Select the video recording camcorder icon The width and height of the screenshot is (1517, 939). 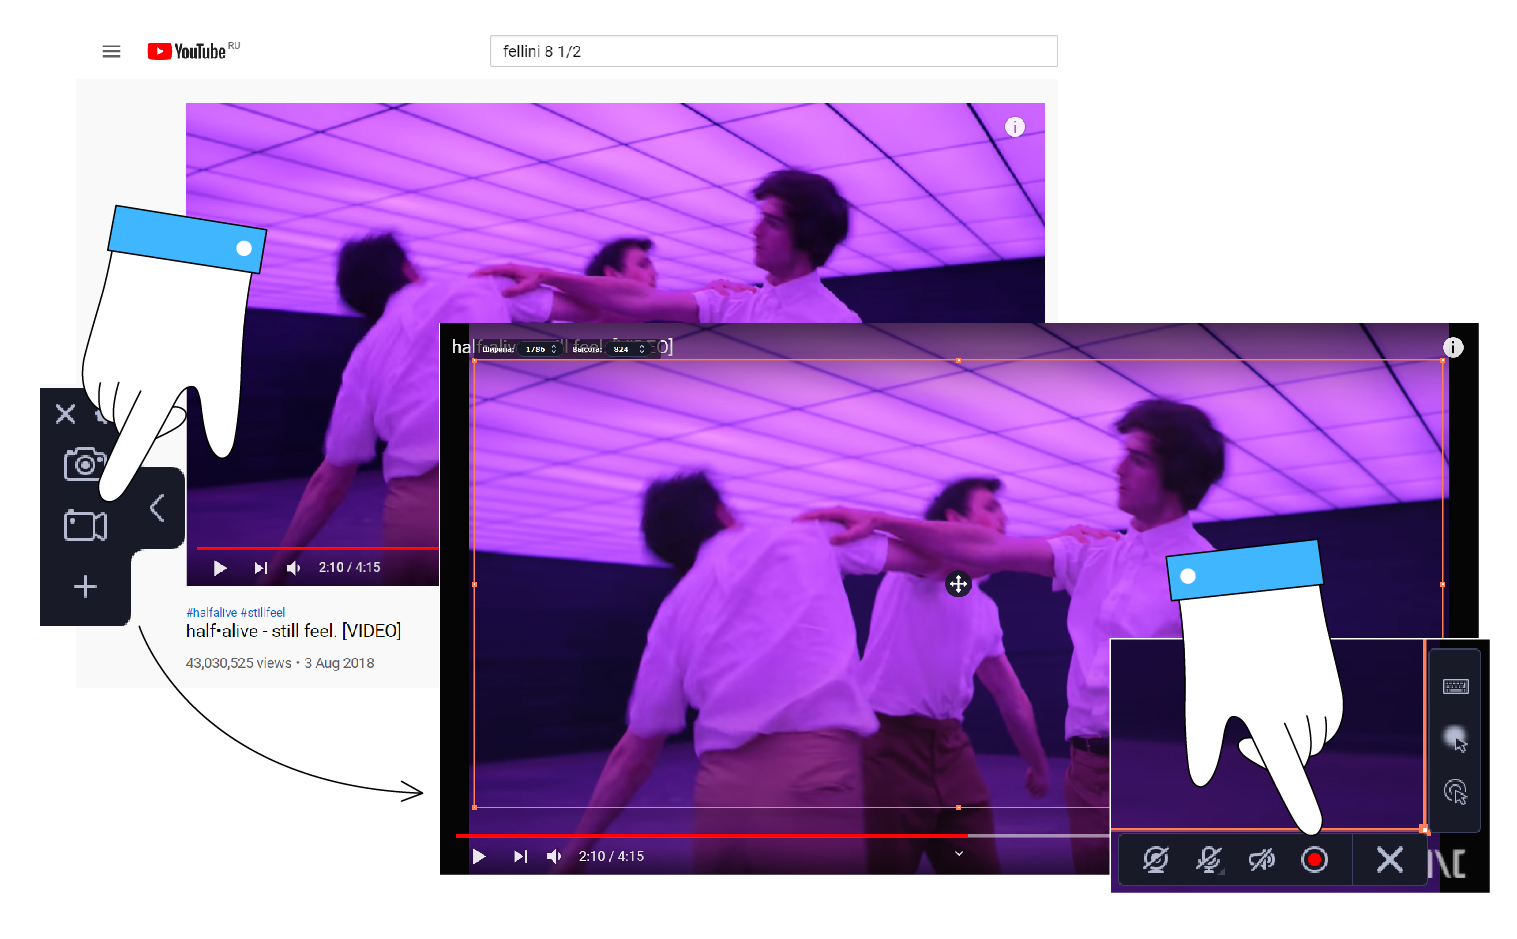pos(85,525)
